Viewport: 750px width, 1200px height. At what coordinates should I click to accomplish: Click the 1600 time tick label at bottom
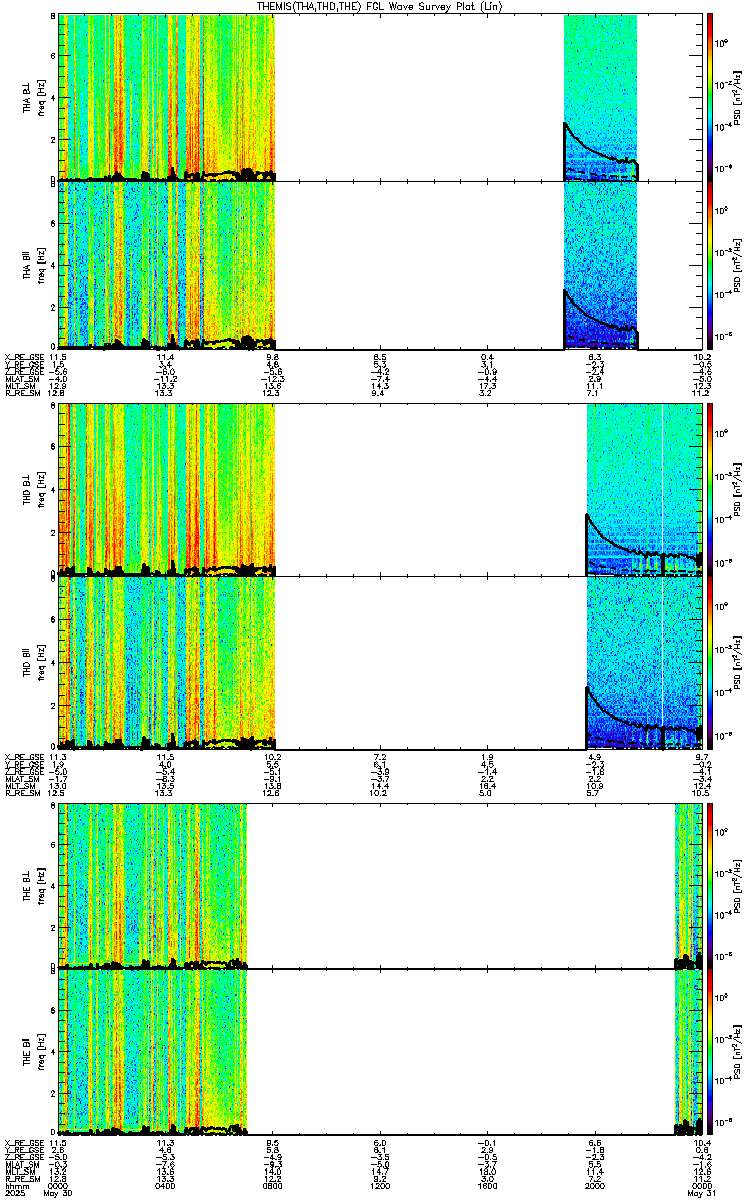(487, 1186)
